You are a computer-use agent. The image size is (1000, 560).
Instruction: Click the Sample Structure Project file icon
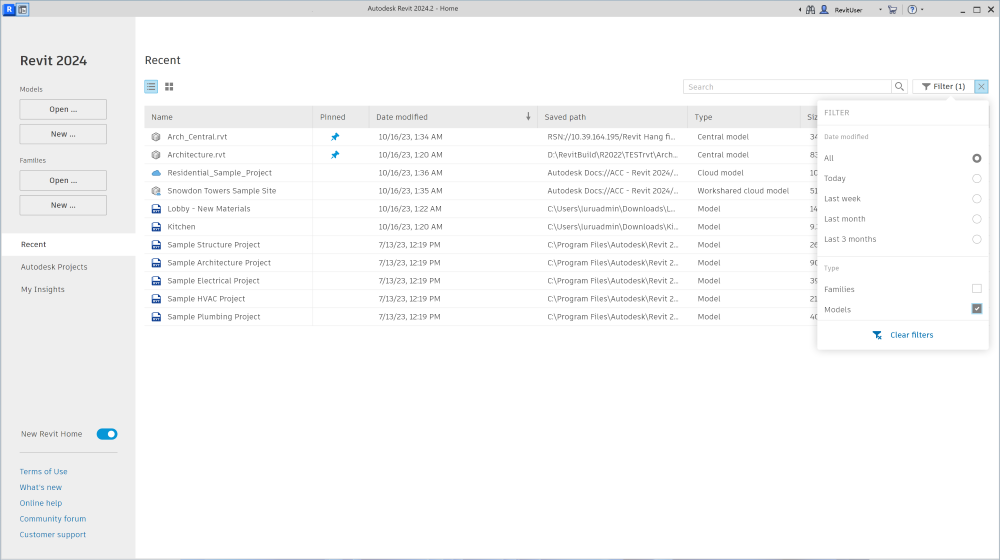(x=156, y=245)
